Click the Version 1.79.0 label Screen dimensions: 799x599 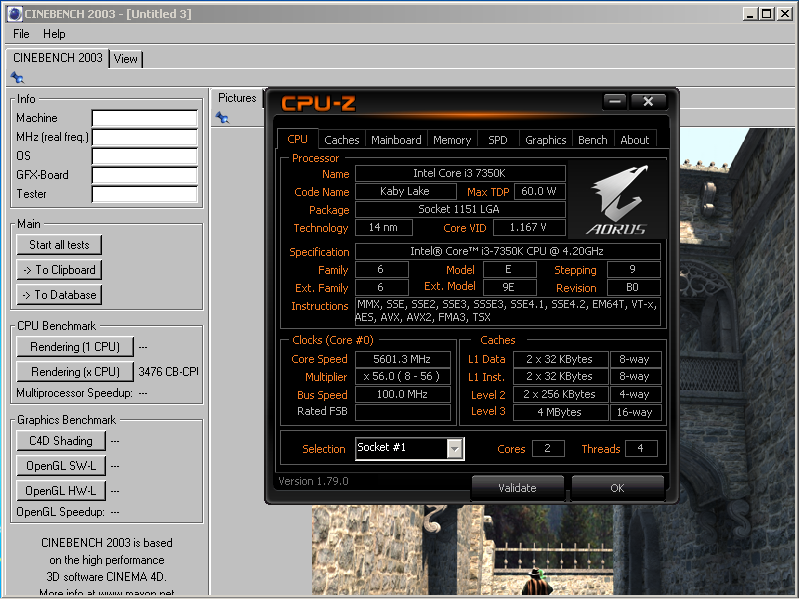point(313,481)
